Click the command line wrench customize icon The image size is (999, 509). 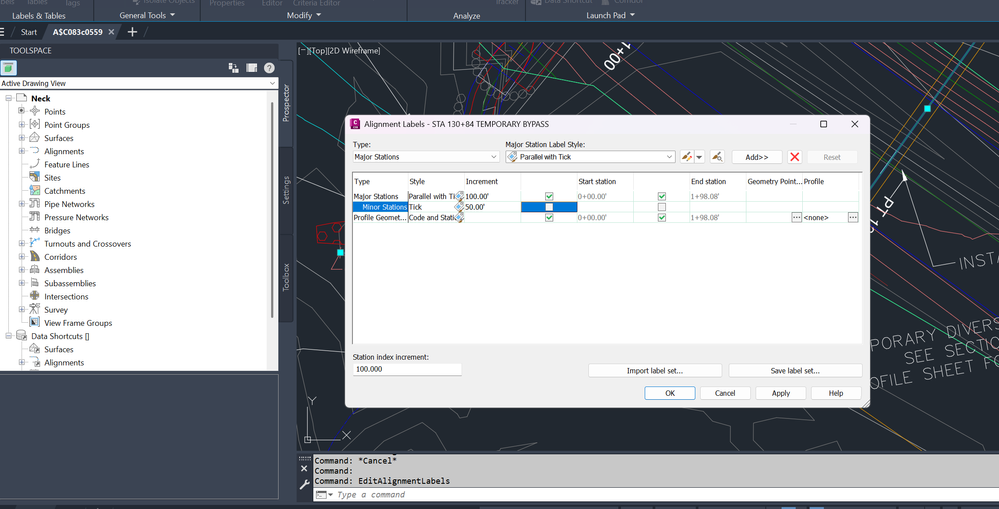coord(304,484)
